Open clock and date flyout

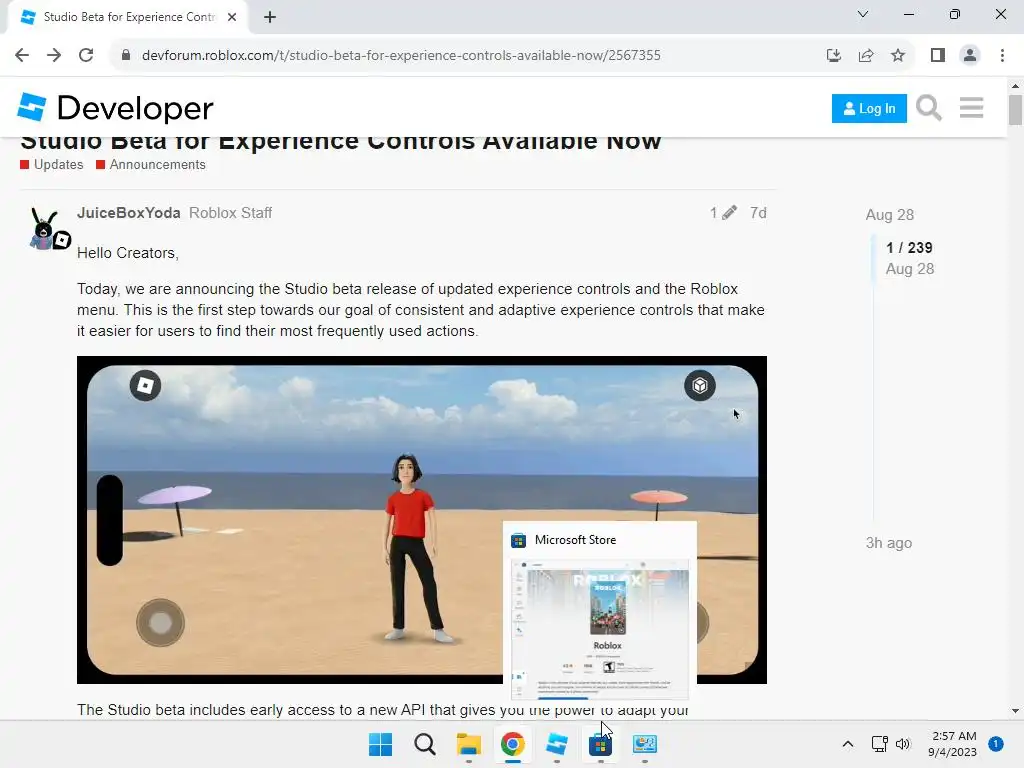pos(953,744)
